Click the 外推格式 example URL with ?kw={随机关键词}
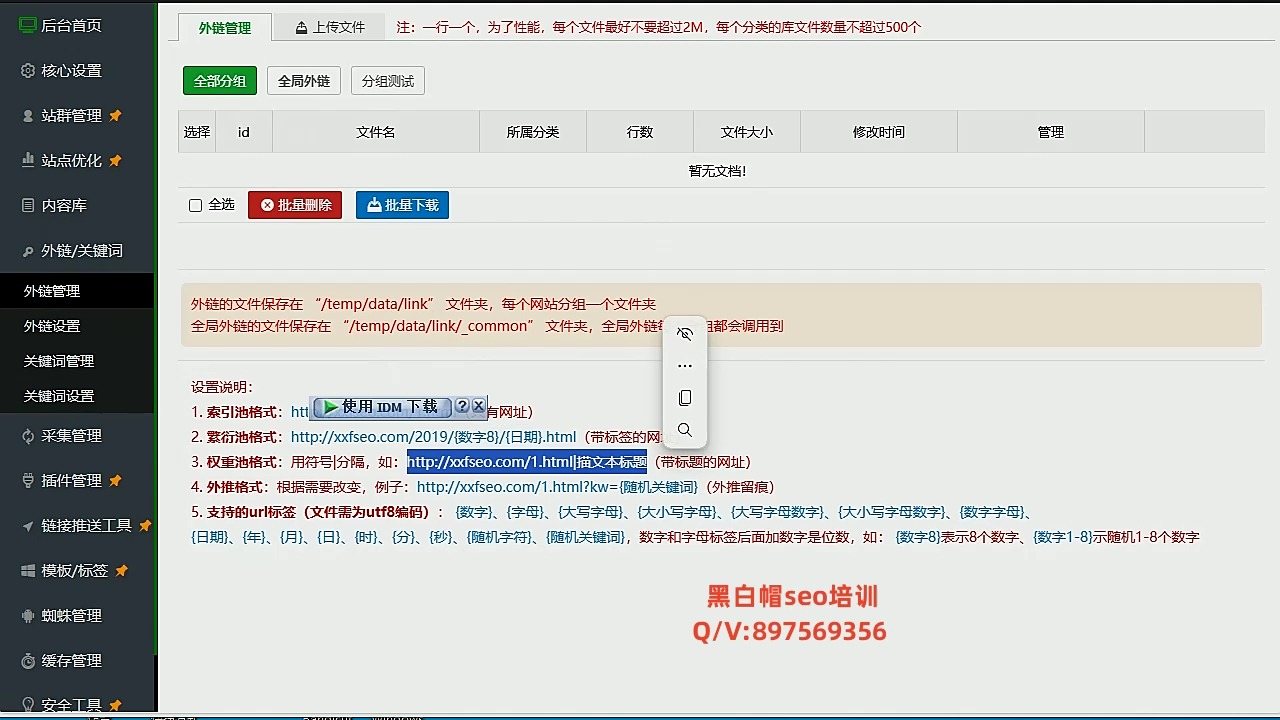The width and height of the screenshot is (1280, 720). (558, 487)
